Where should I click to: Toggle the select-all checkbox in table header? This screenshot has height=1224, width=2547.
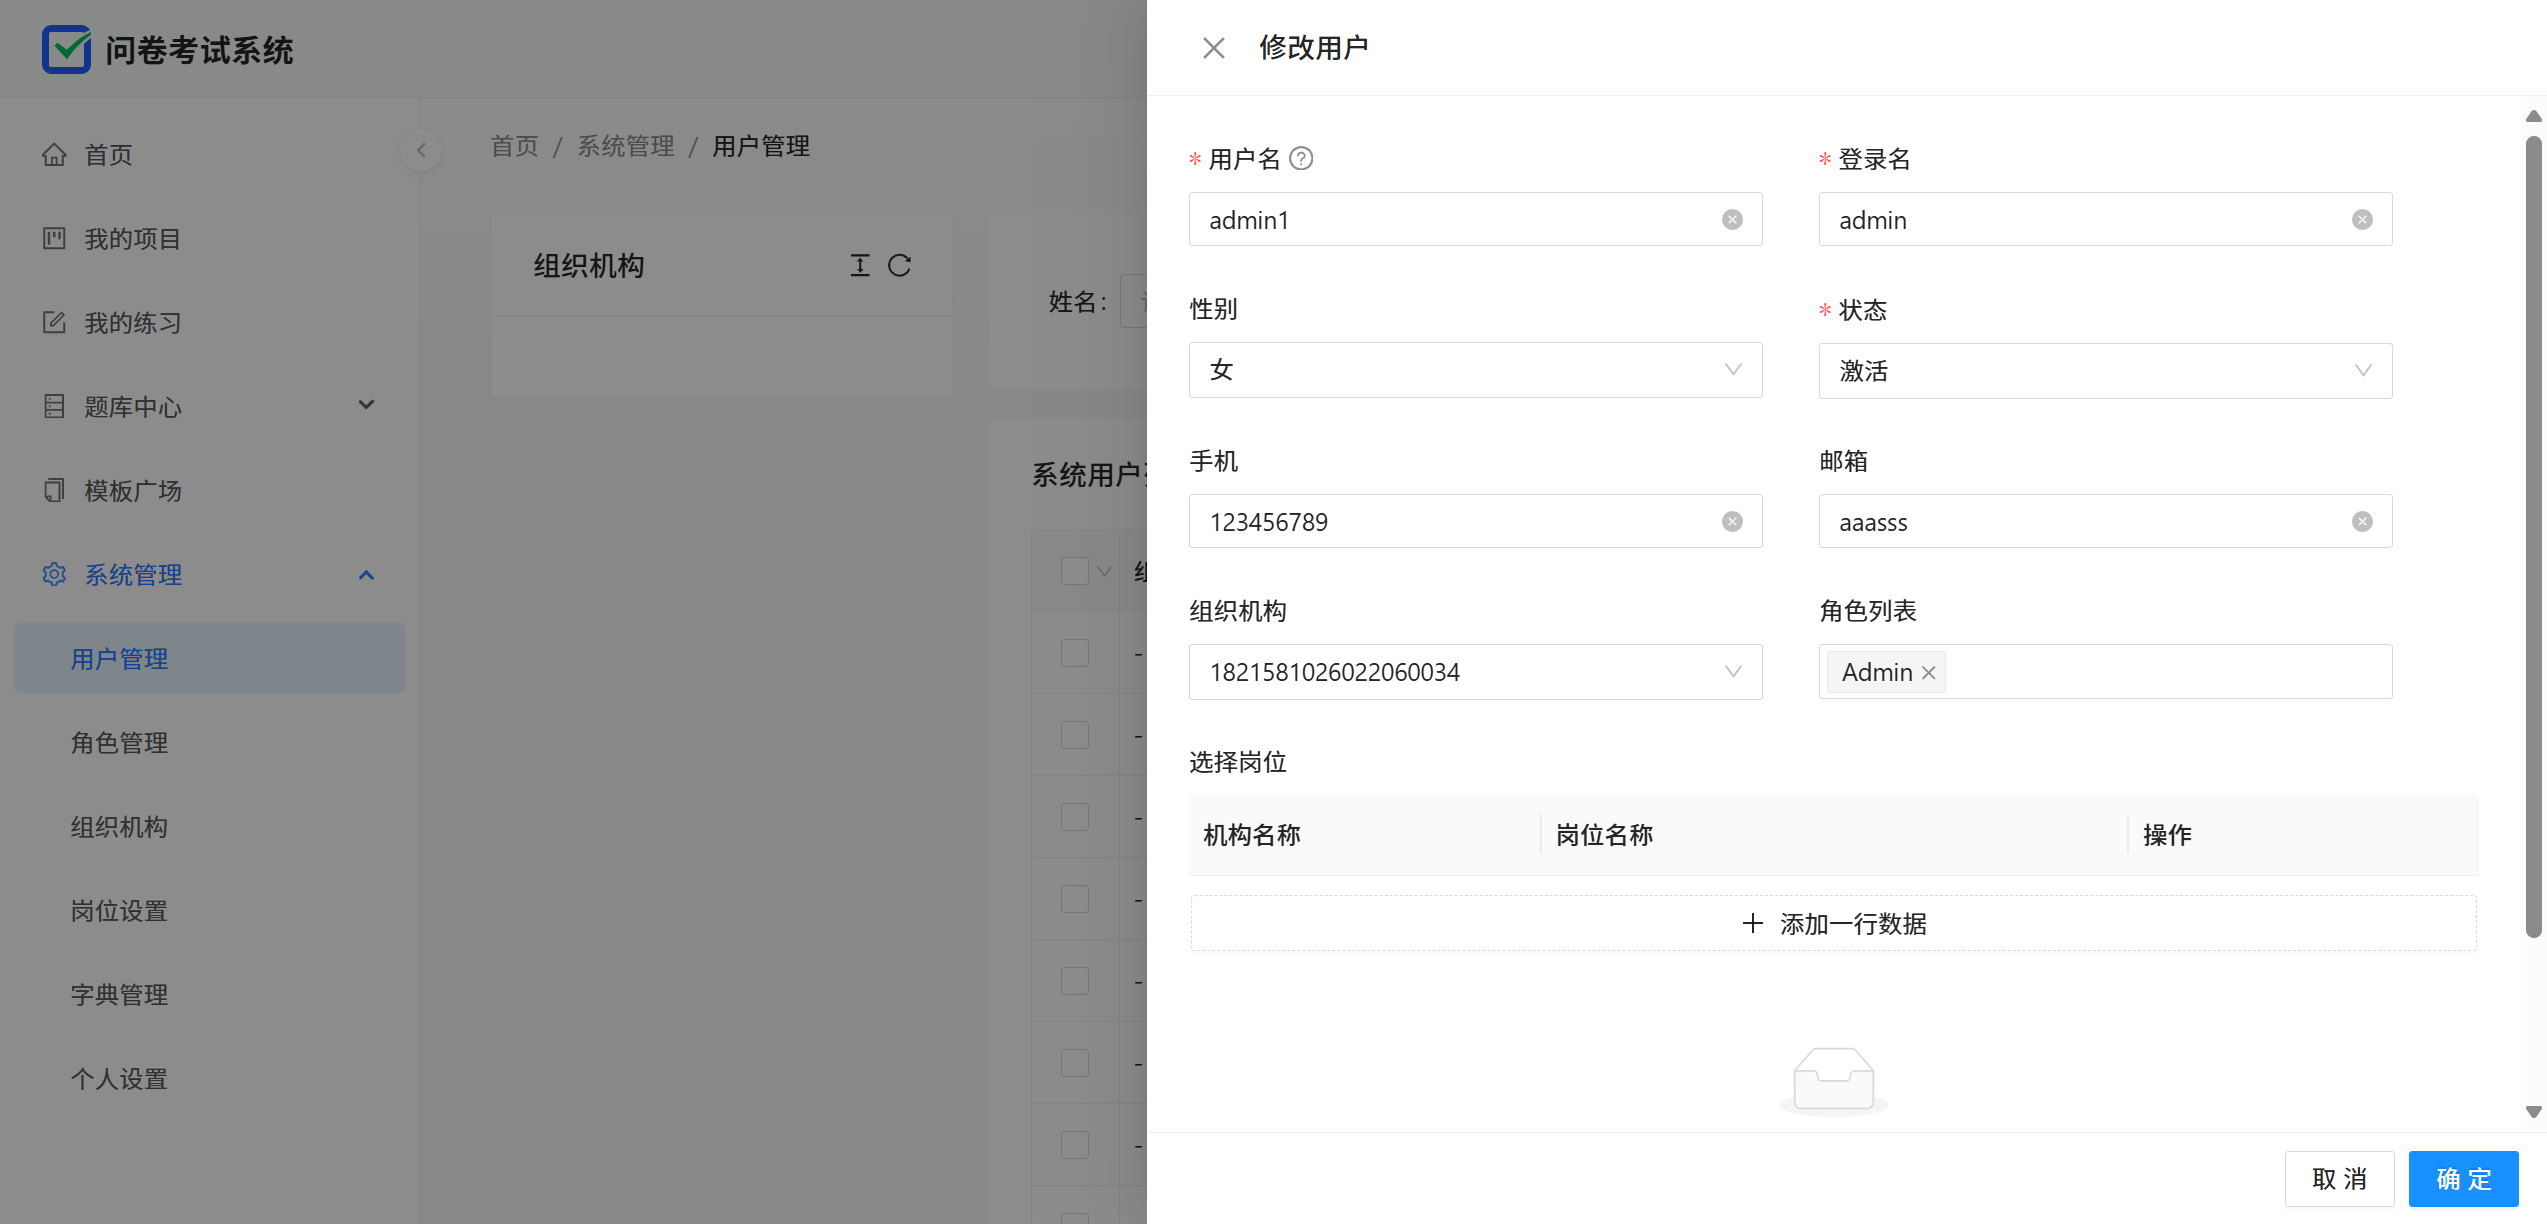click(x=1075, y=572)
